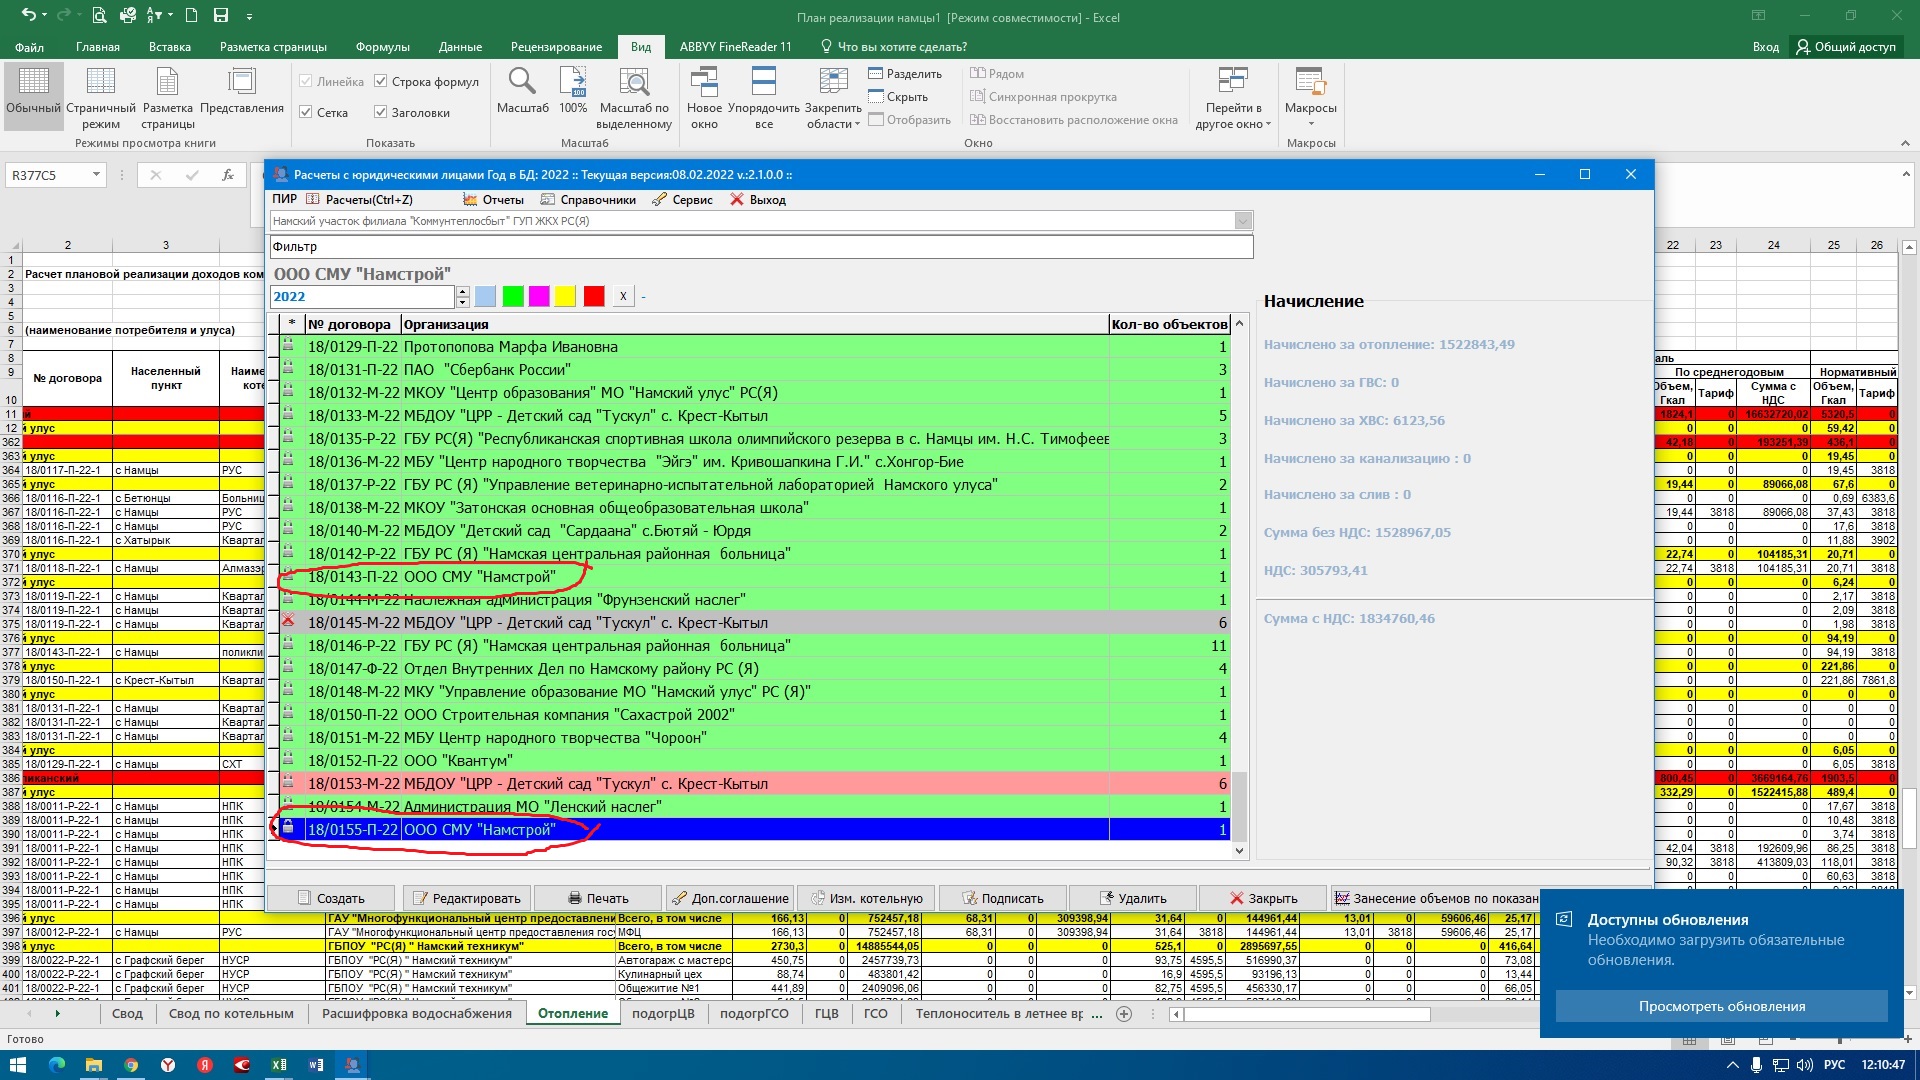The width and height of the screenshot is (1920, 1080).
Task: Click the Excel save icon in quick access toolbar
Action: pyautogui.click(x=221, y=15)
